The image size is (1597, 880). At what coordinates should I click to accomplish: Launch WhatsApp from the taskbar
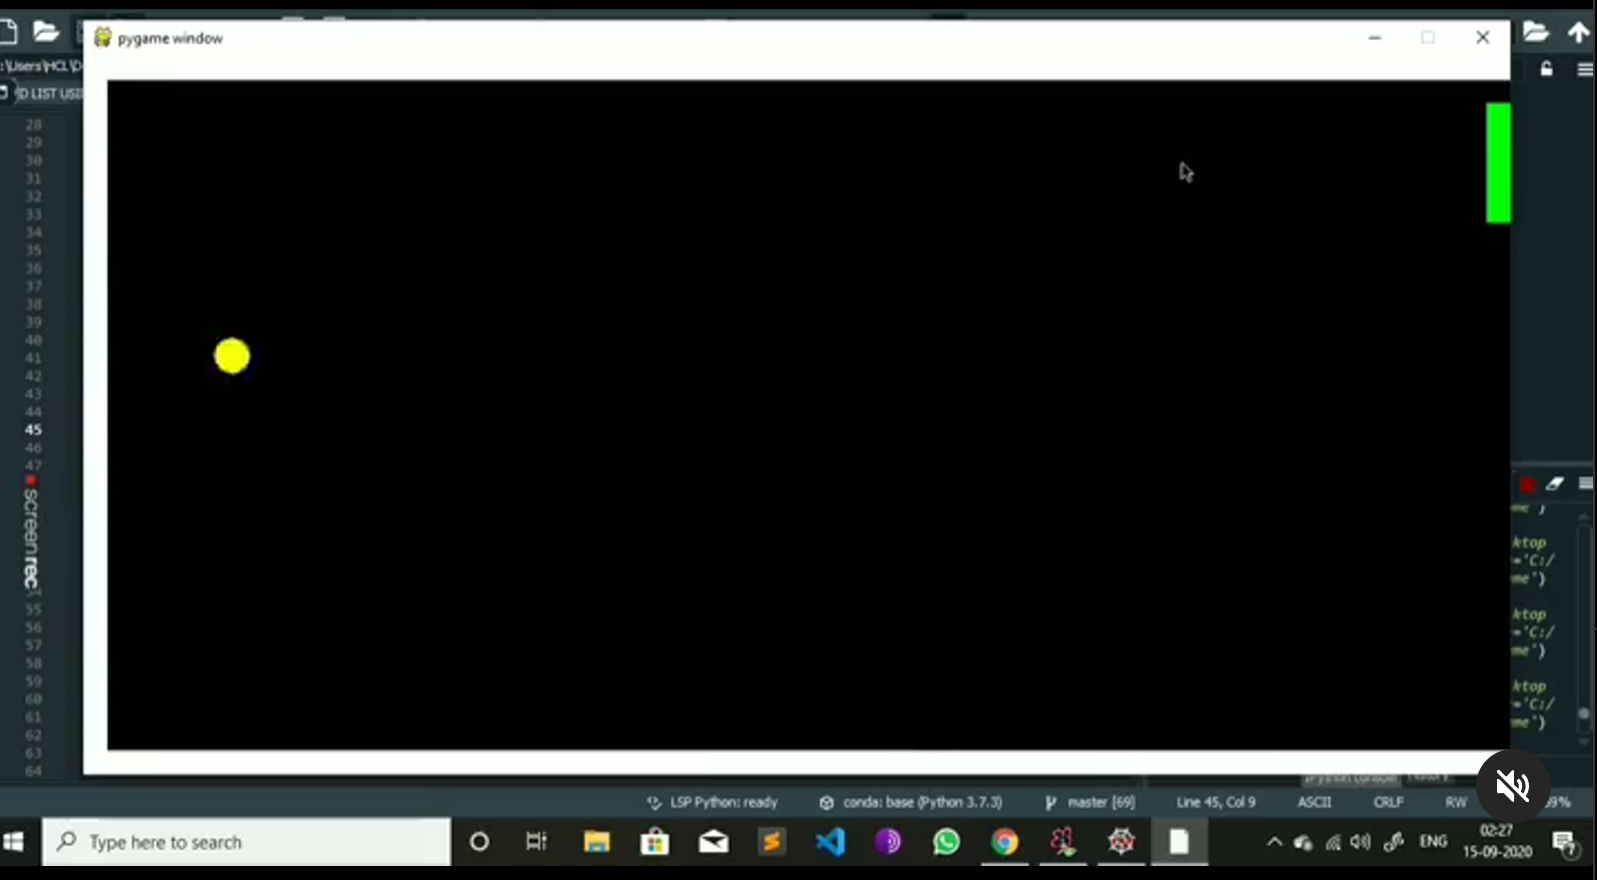point(946,842)
